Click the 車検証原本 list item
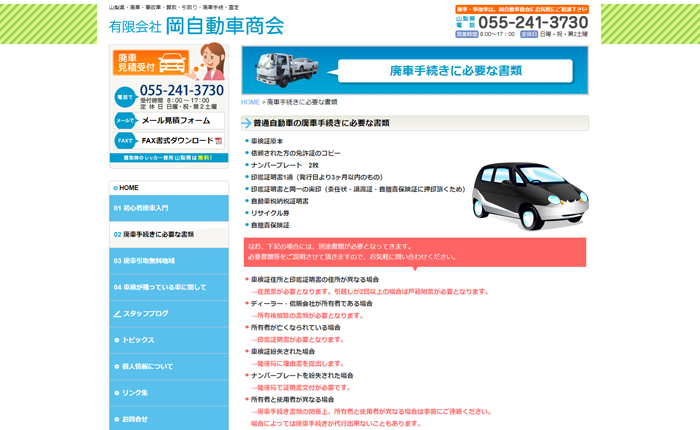 point(267,141)
